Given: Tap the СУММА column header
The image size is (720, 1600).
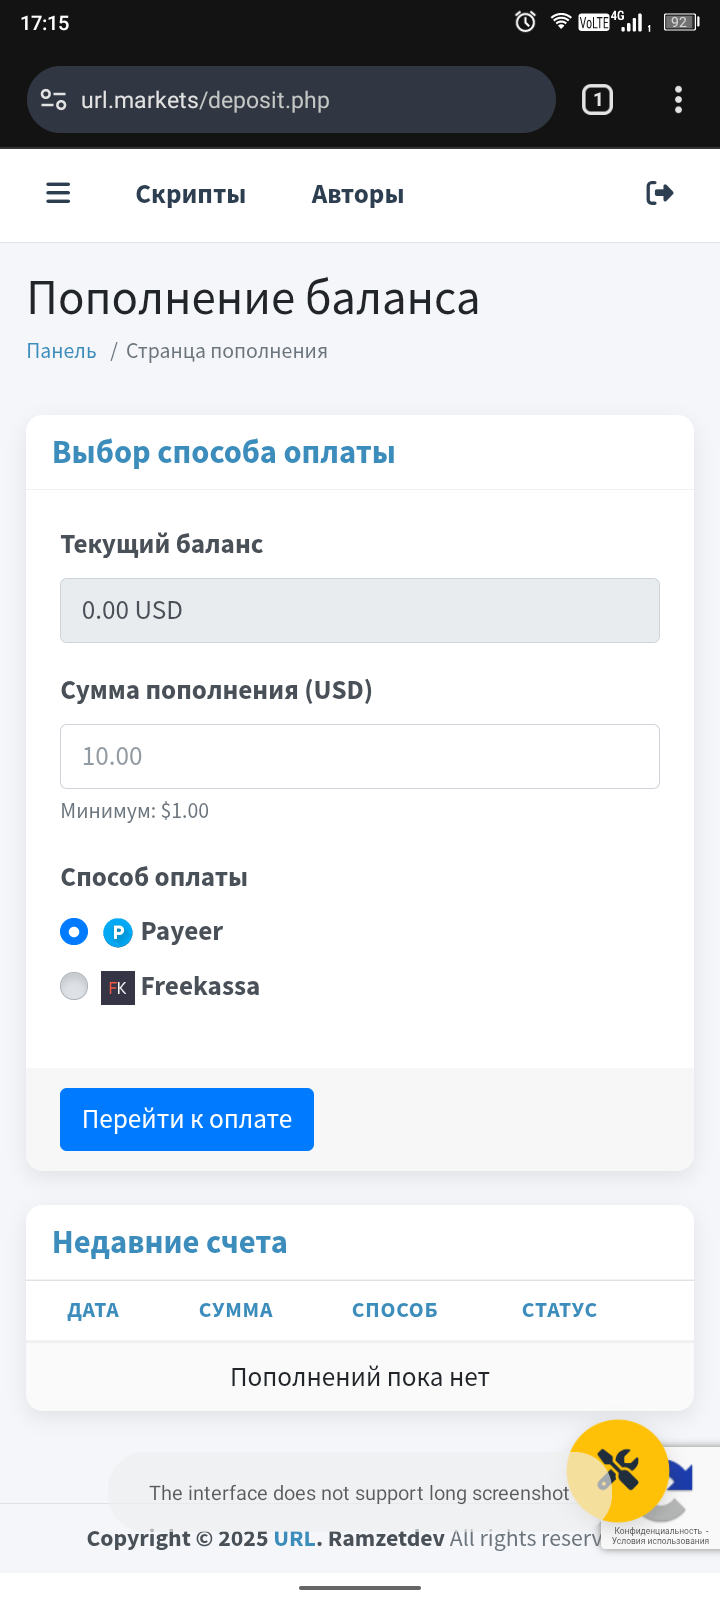Looking at the screenshot, I should coord(235,1310).
